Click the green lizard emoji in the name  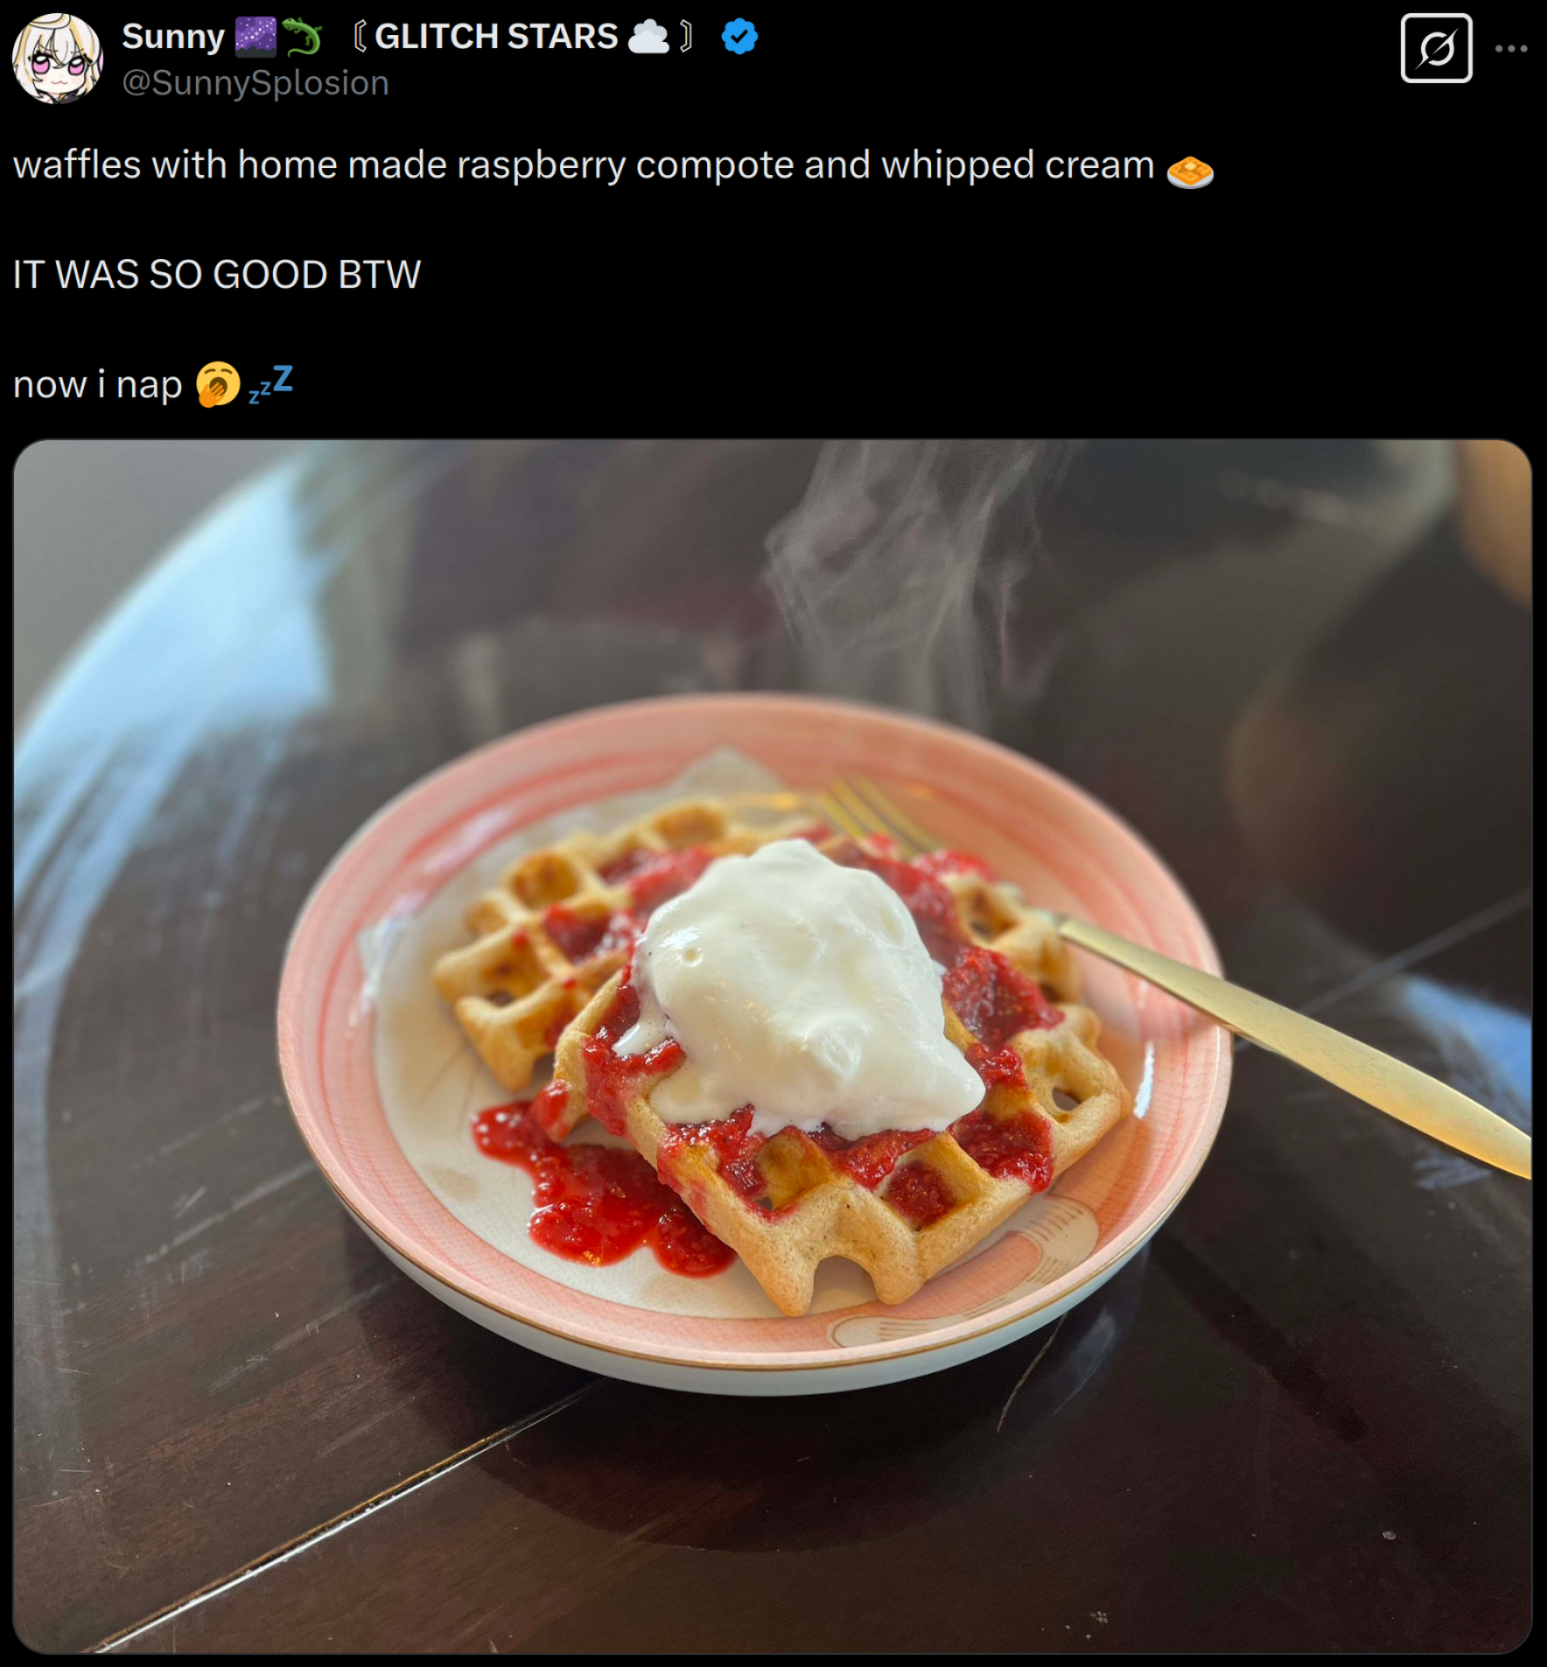coord(301,37)
